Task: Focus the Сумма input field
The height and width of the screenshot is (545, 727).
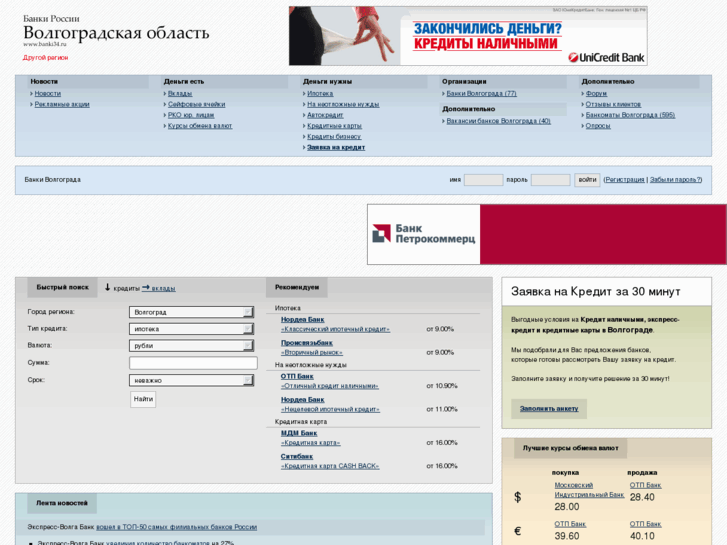Action: [193, 363]
